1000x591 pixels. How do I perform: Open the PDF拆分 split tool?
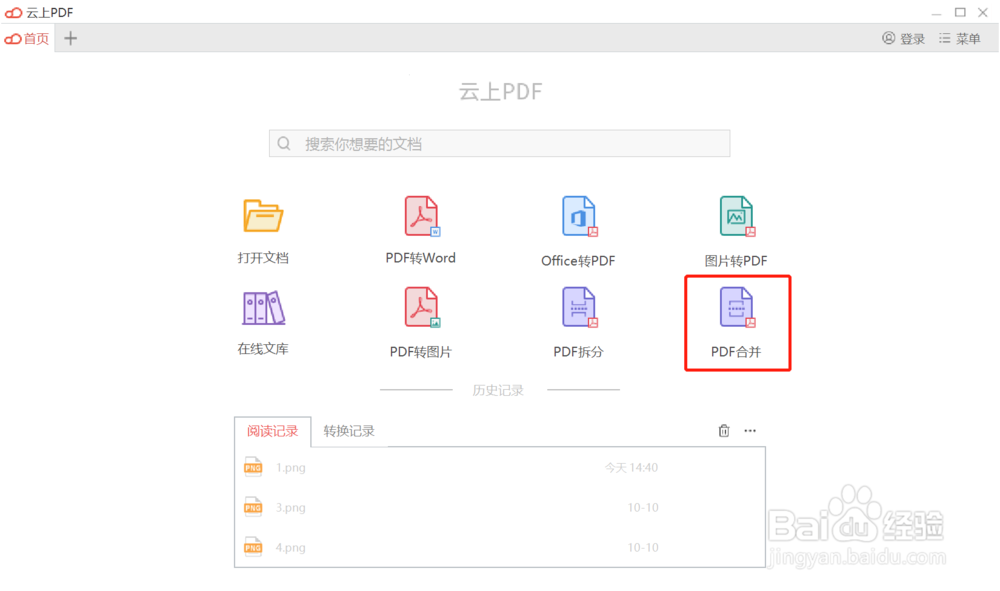coord(579,307)
